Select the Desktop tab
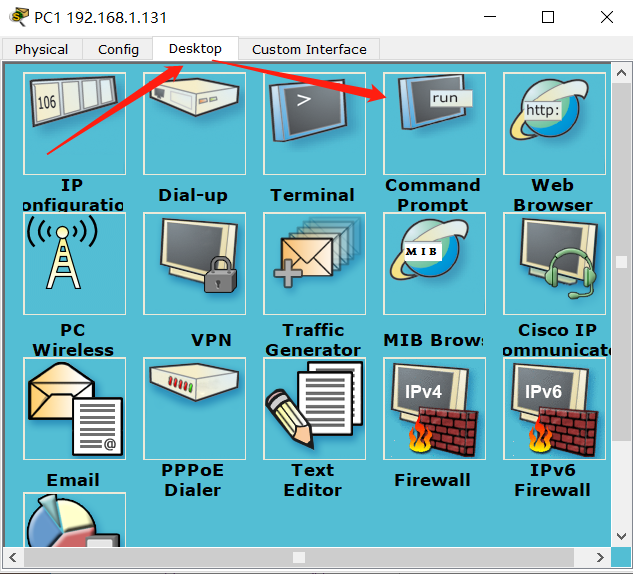The height and width of the screenshot is (574, 633). pyautogui.click(x=195, y=48)
